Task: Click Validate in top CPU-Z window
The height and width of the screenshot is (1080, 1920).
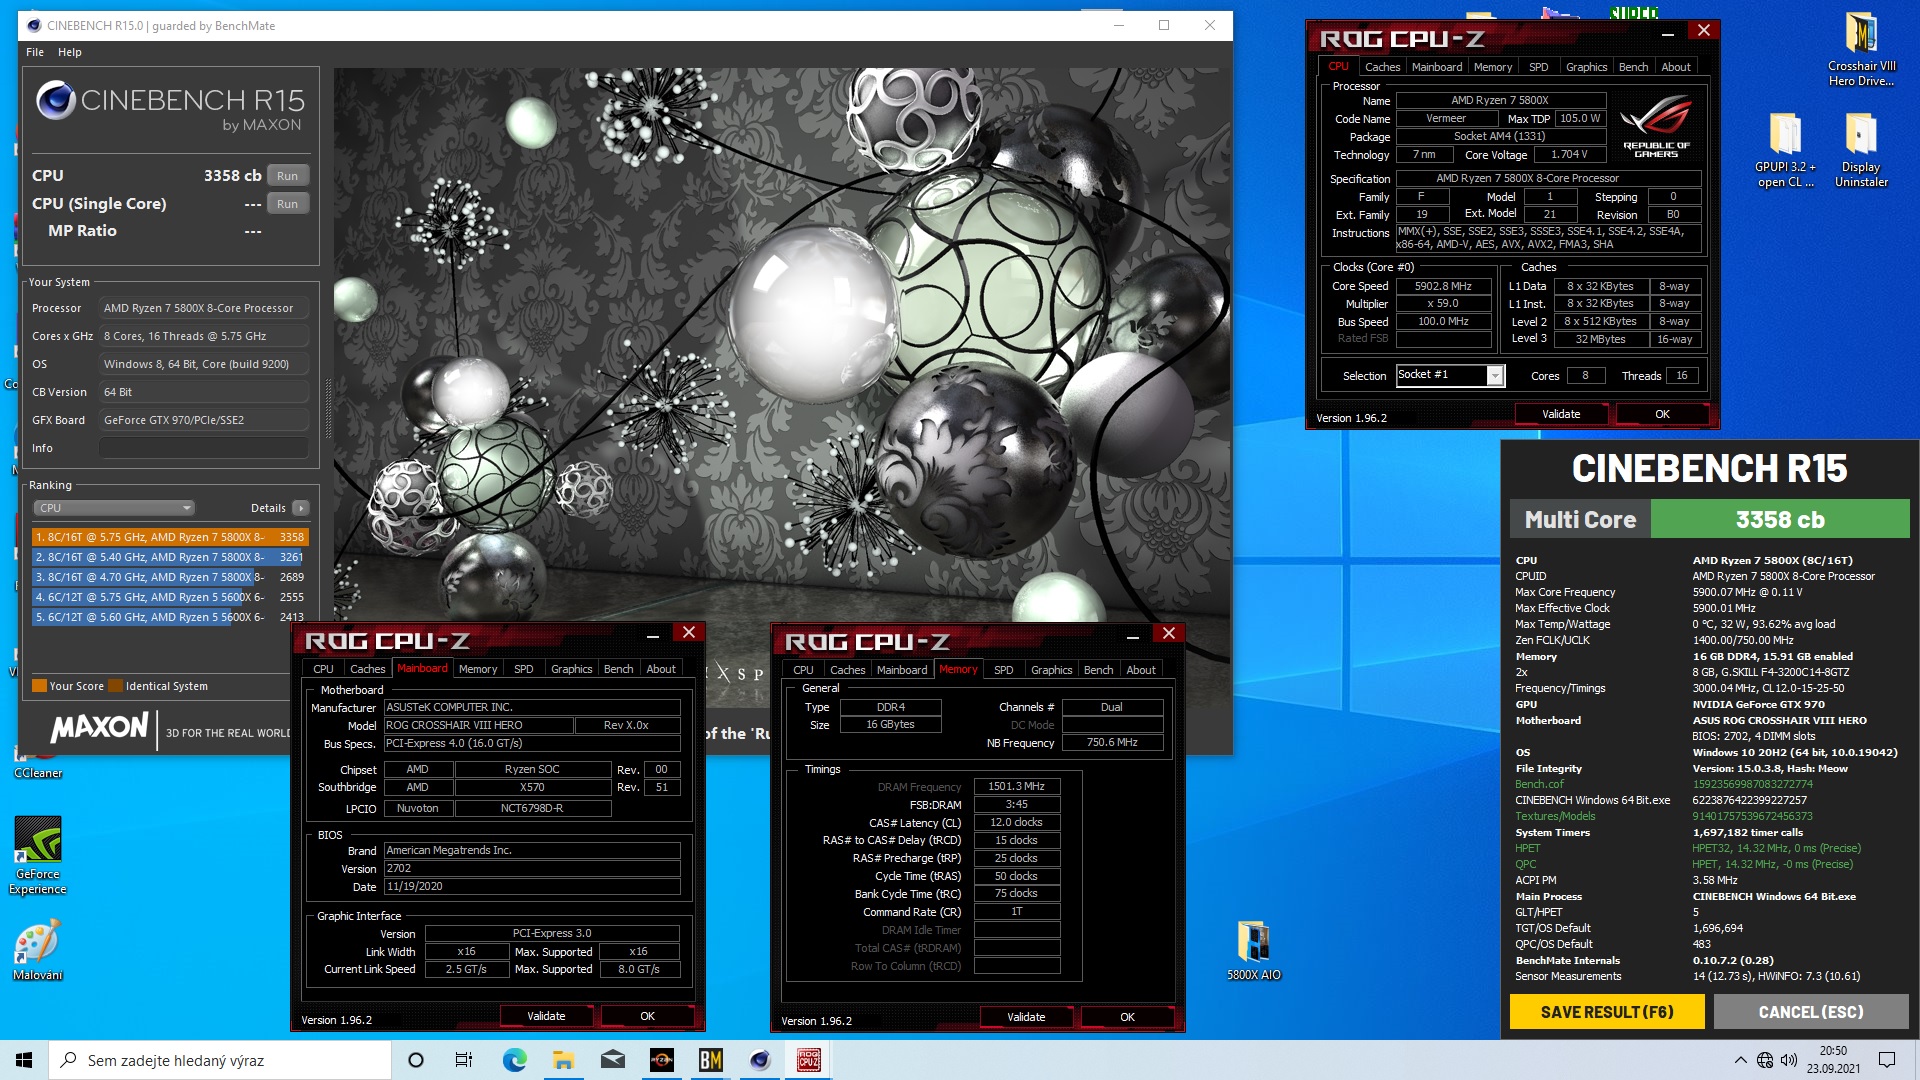Action: 1561,414
